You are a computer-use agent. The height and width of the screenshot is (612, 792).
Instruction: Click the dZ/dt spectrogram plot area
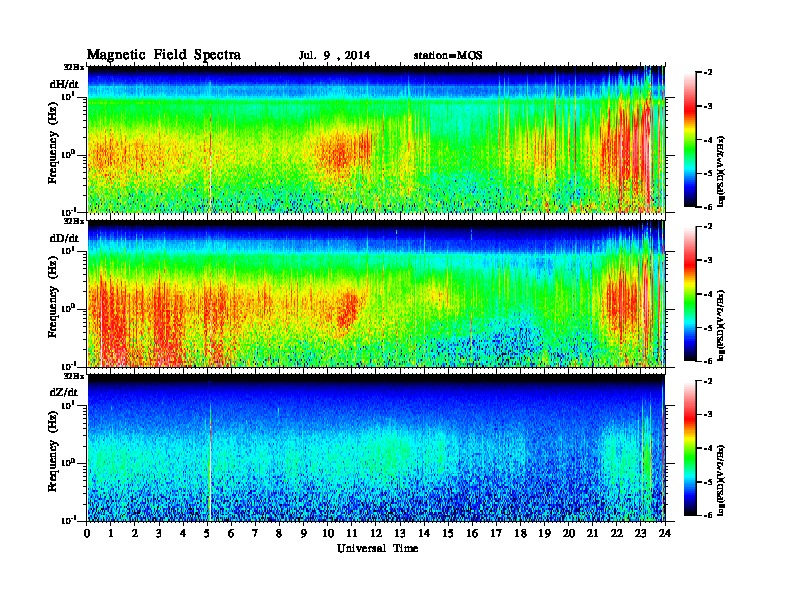[x=376, y=448]
